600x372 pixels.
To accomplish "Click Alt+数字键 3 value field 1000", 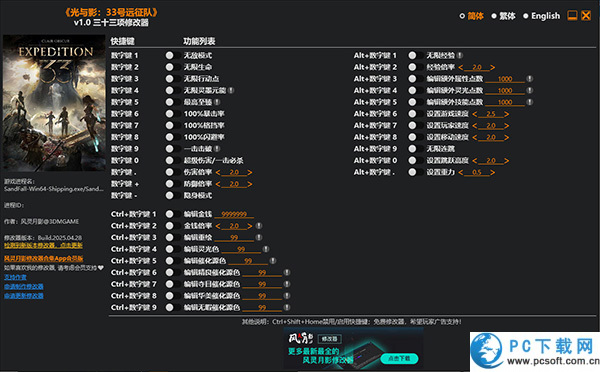I will click(x=505, y=79).
